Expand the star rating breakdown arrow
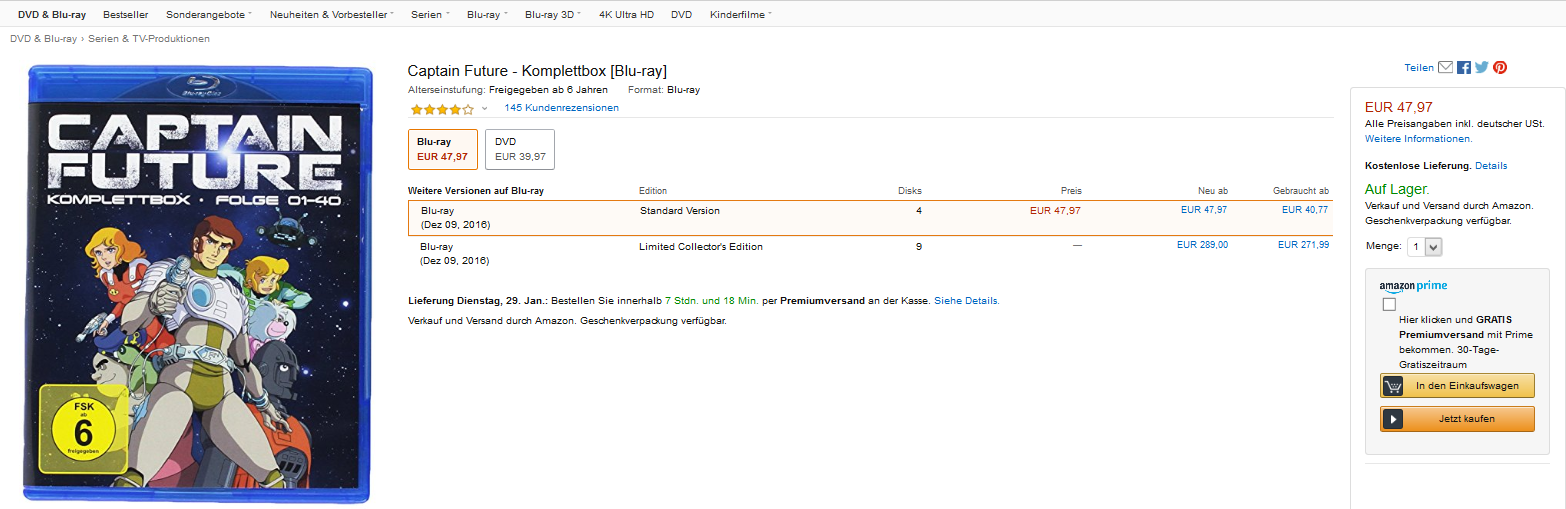The image size is (1566, 509). (x=485, y=109)
